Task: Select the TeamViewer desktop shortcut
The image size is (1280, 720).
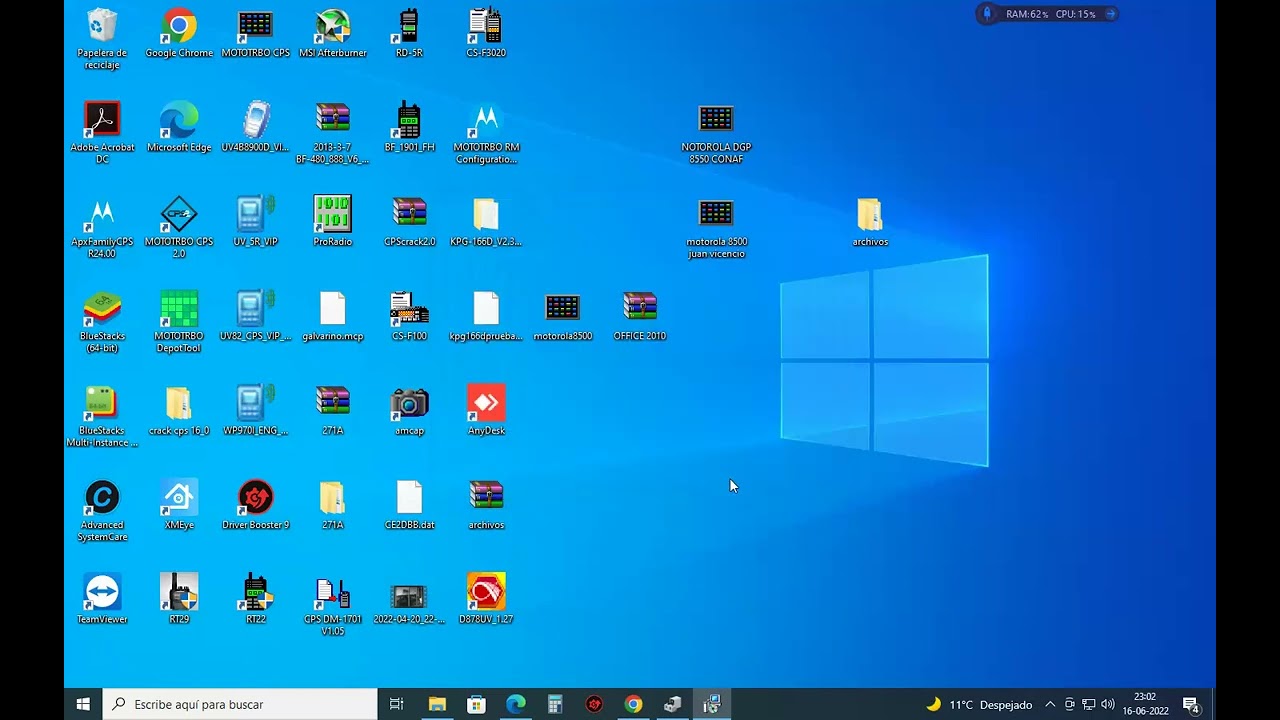Action: point(102,599)
